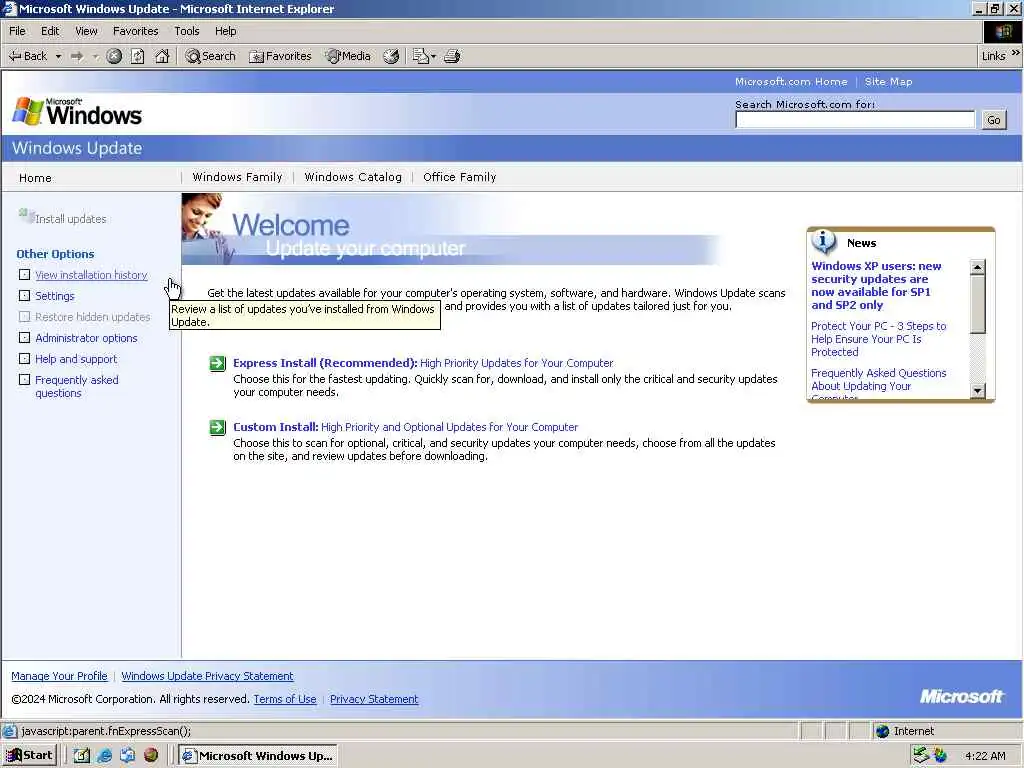Click box icon beside Administrator options
This screenshot has height=768, width=1024.
pos(24,338)
